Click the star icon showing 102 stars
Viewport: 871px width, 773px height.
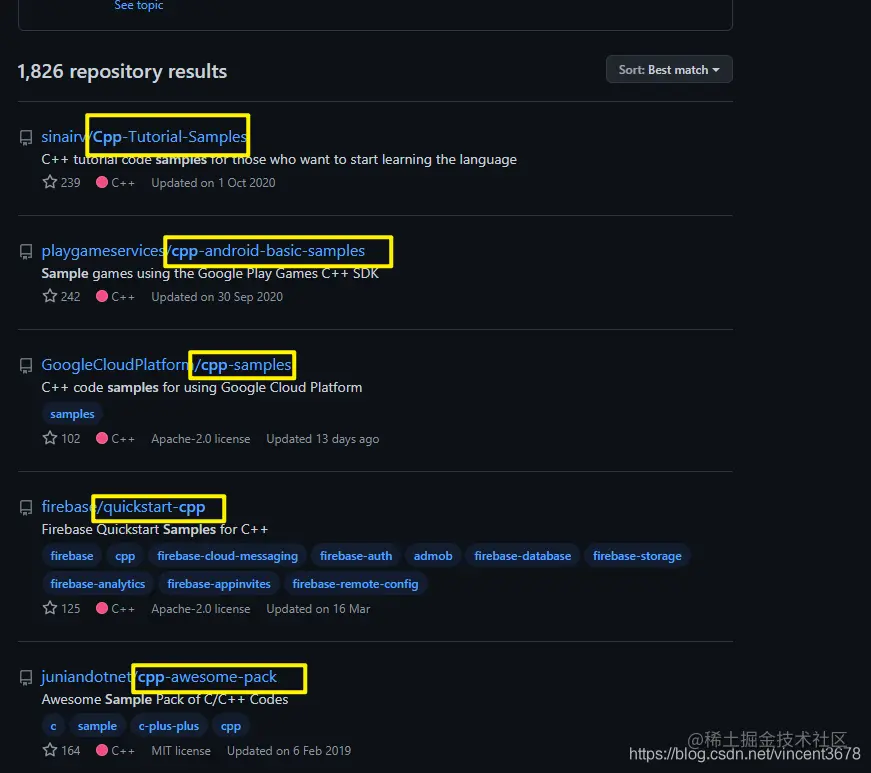(50, 438)
